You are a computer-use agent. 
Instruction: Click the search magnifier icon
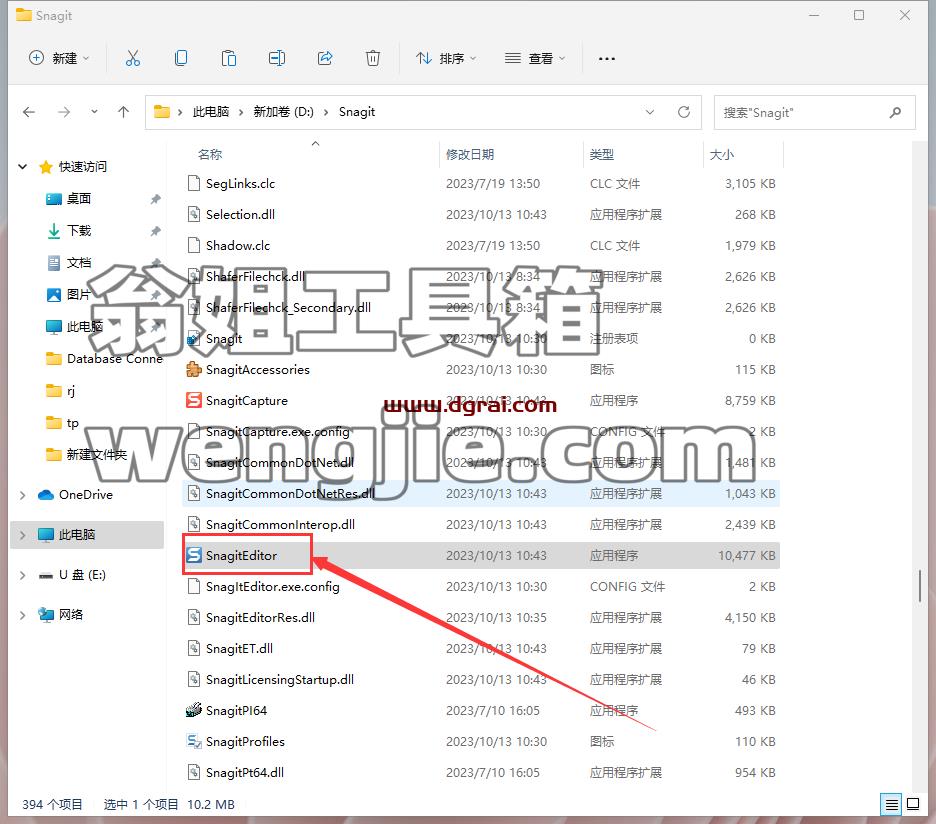point(895,112)
